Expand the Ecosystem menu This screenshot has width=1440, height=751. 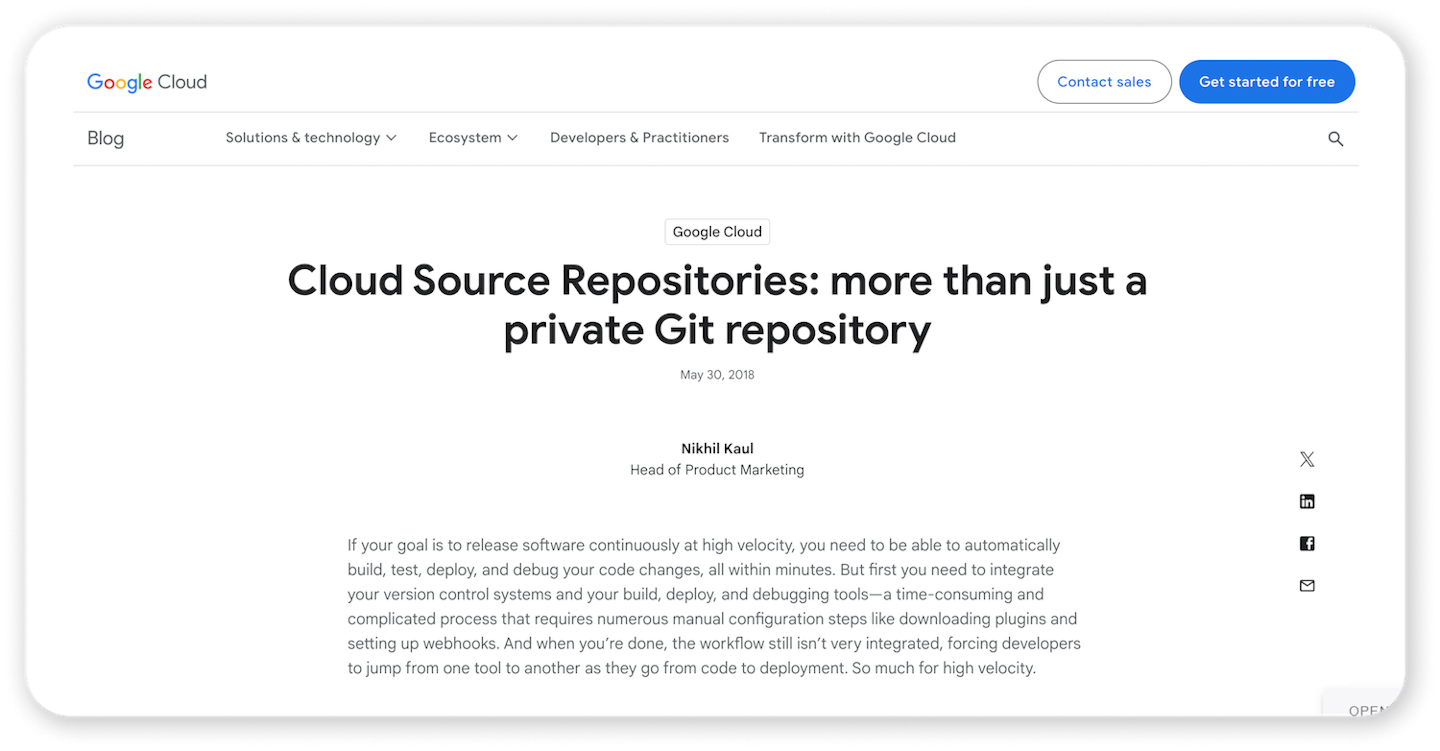[x=473, y=138]
